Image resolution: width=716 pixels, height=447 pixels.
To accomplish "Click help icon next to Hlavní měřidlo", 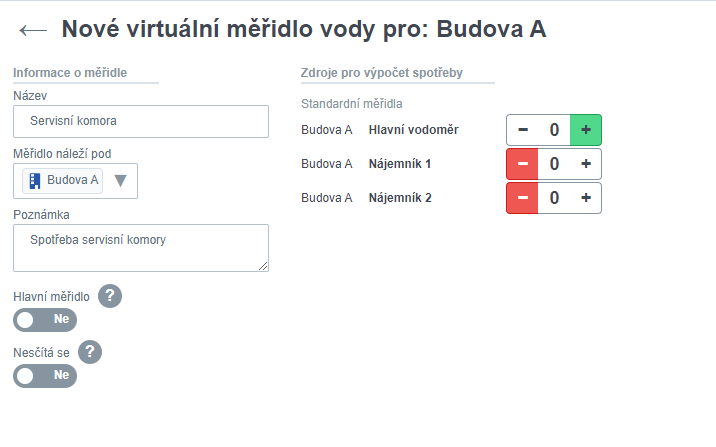I will tap(110, 296).
